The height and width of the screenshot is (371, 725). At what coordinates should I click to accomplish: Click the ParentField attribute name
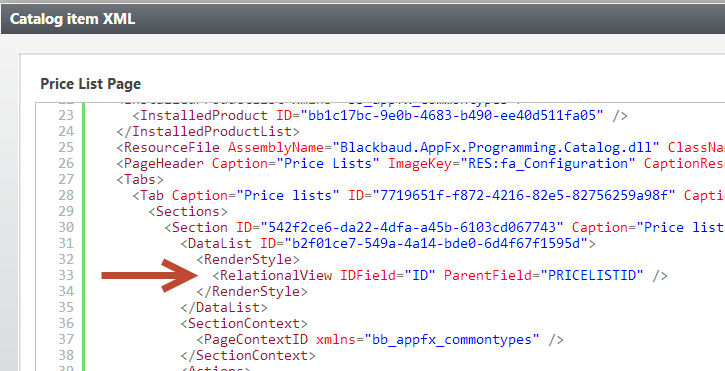[x=488, y=275]
